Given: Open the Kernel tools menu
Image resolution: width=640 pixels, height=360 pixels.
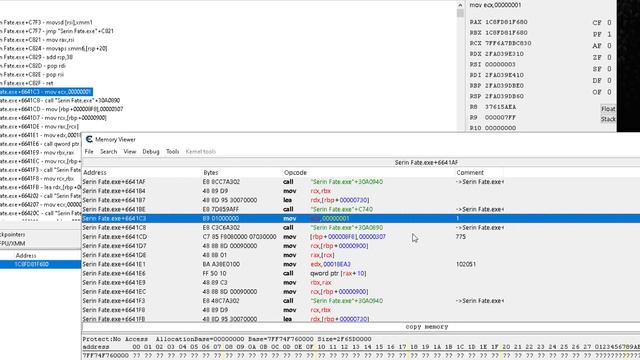Looking at the screenshot, I should (200, 151).
